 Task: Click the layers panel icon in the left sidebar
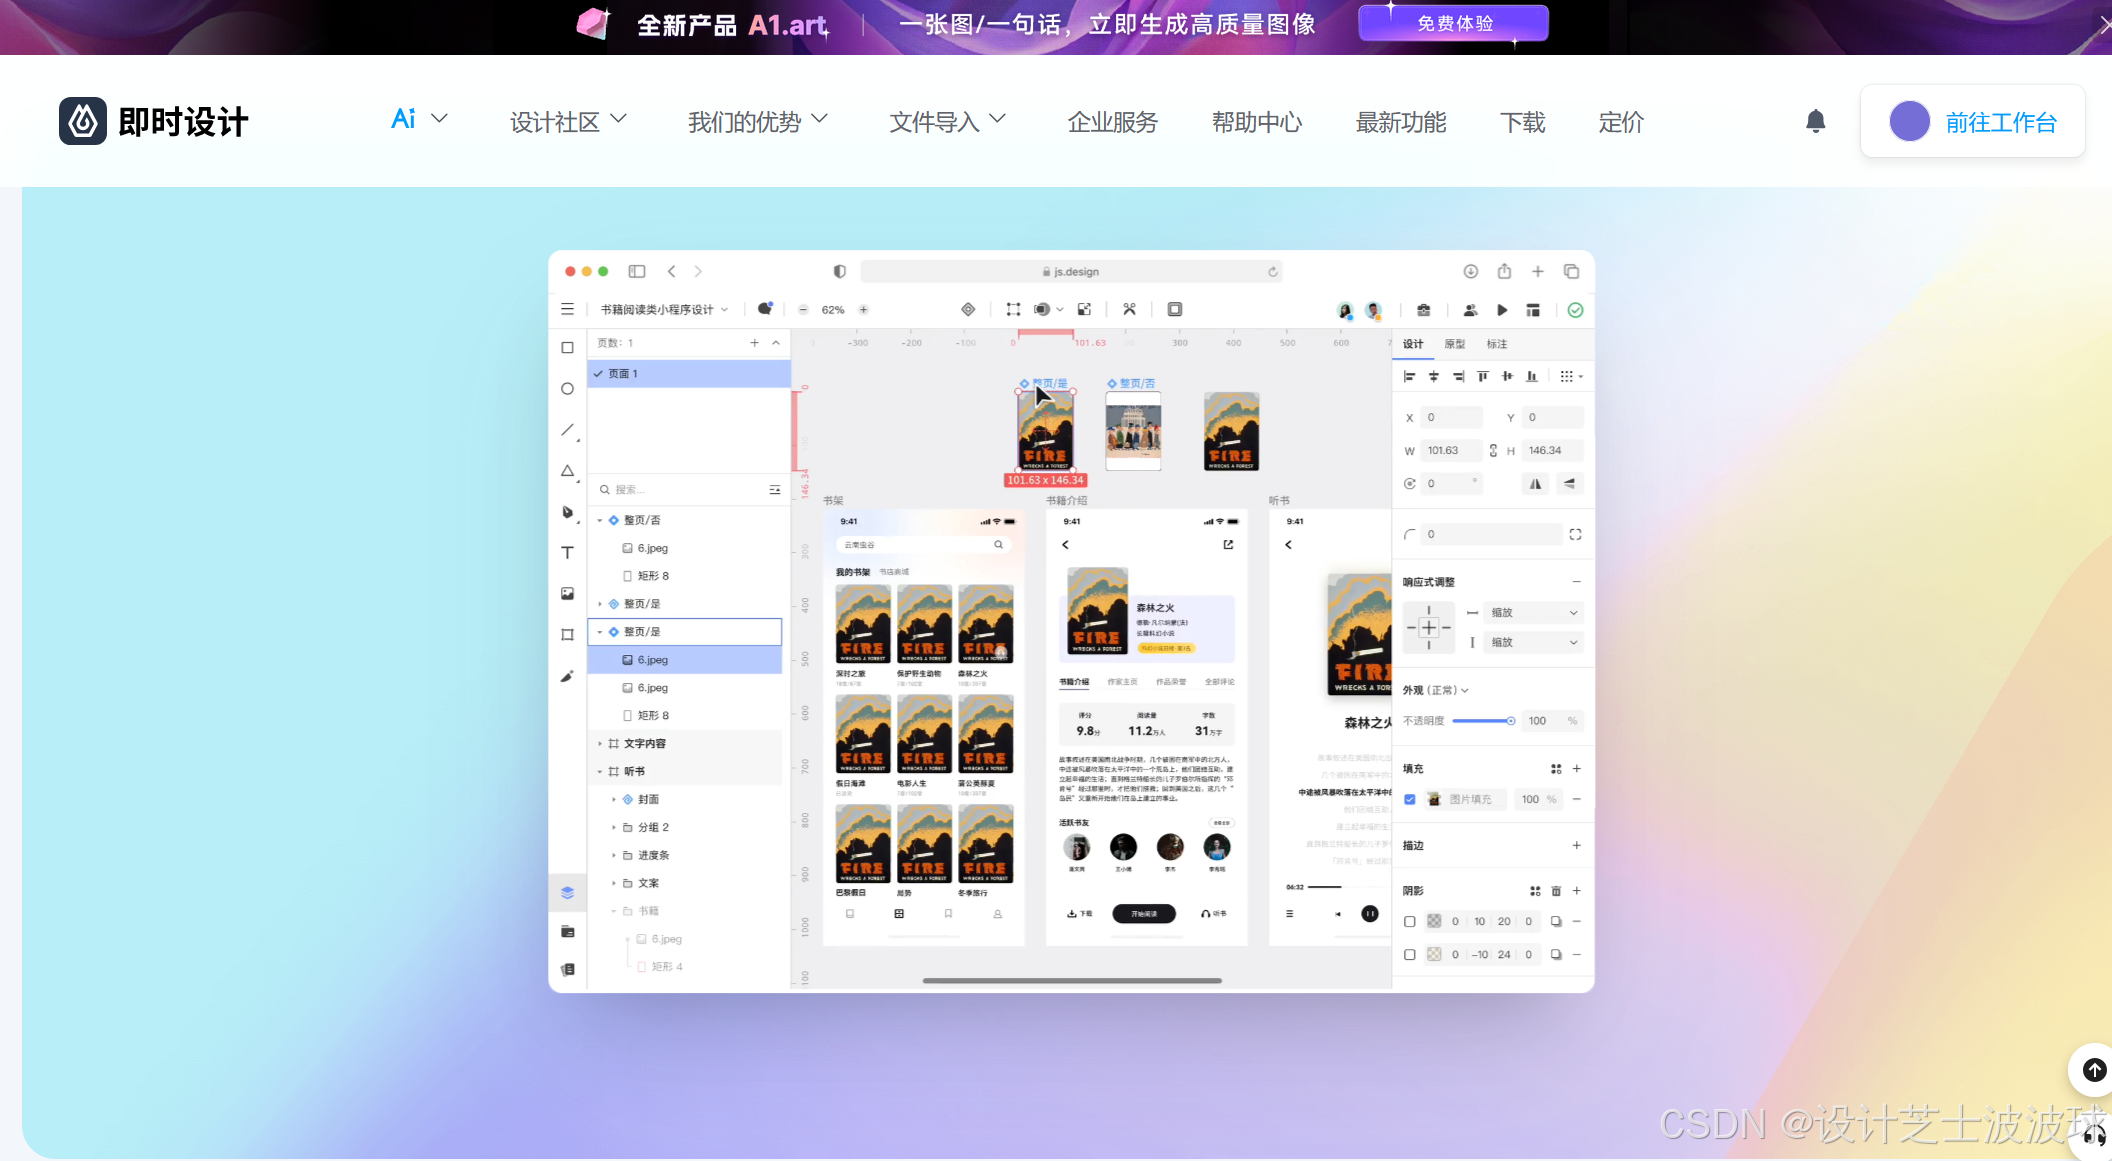(567, 892)
